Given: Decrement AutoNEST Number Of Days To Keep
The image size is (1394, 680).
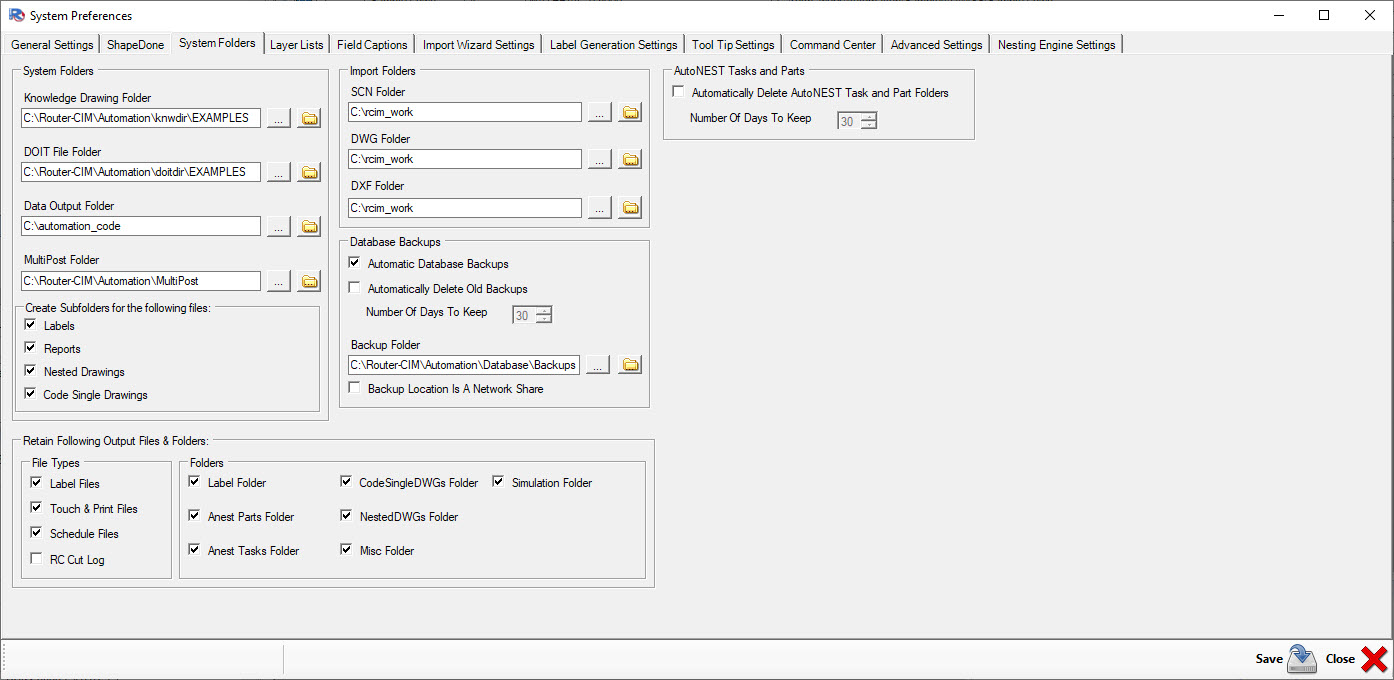Looking at the screenshot, I should (870, 124).
